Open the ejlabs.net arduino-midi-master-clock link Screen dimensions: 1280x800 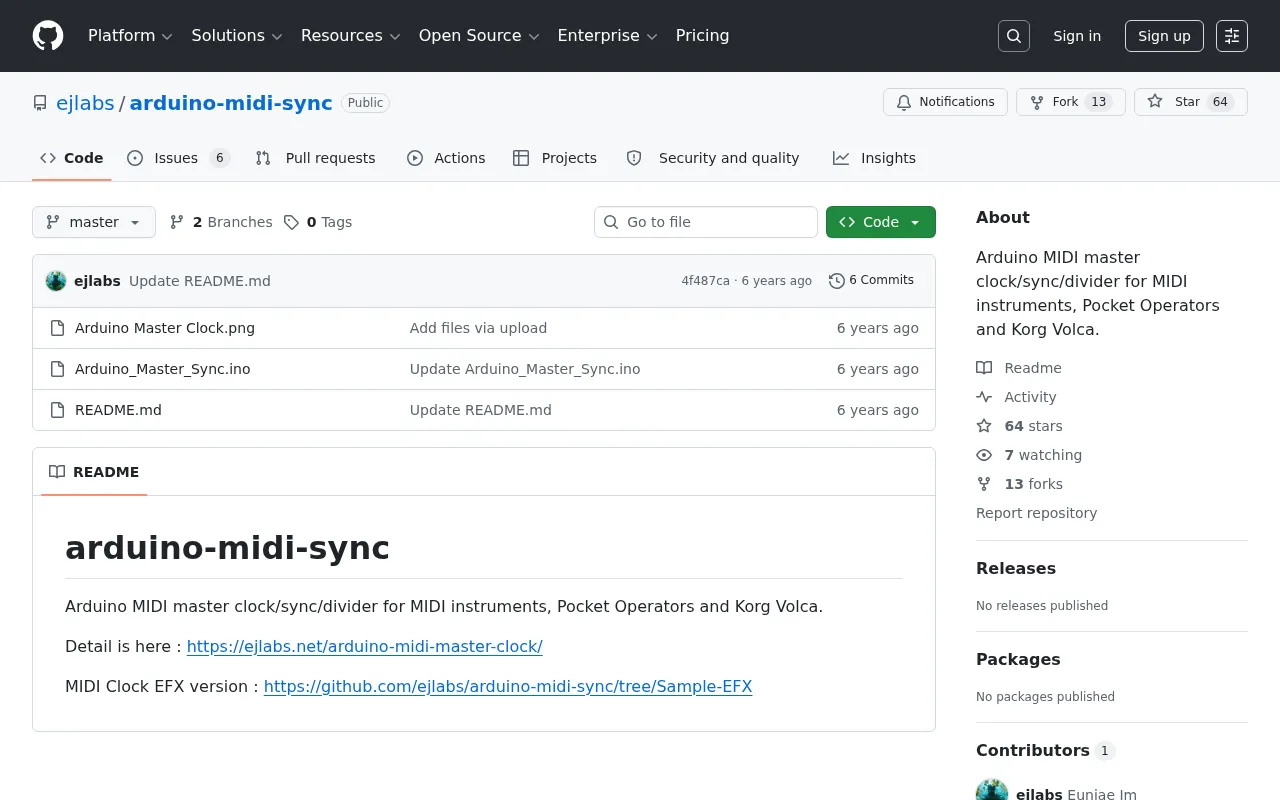coord(365,646)
